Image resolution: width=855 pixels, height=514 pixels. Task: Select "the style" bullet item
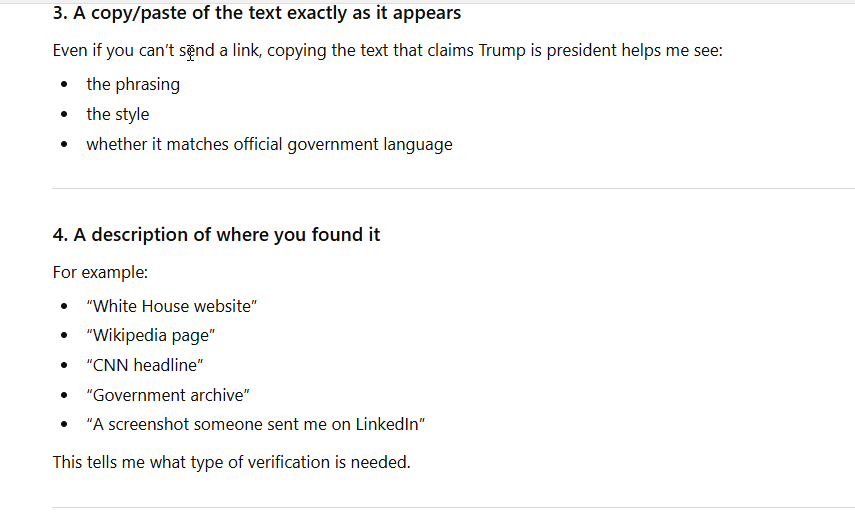(117, 114)
